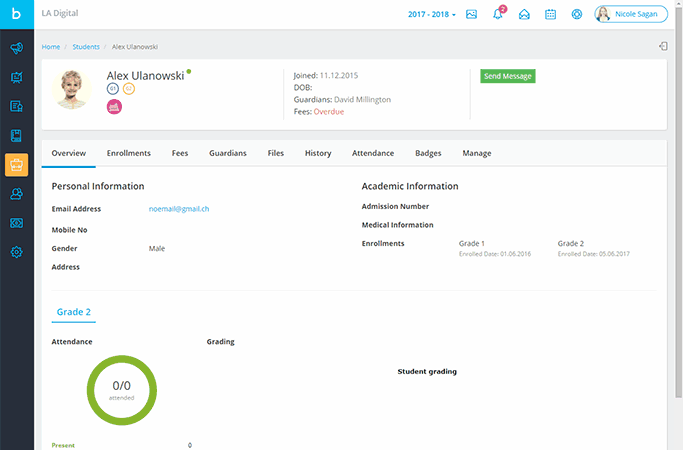This screenshot has width=683, height=450.
Task: Click the gallery image icon in header
Action: pos(472,14)
